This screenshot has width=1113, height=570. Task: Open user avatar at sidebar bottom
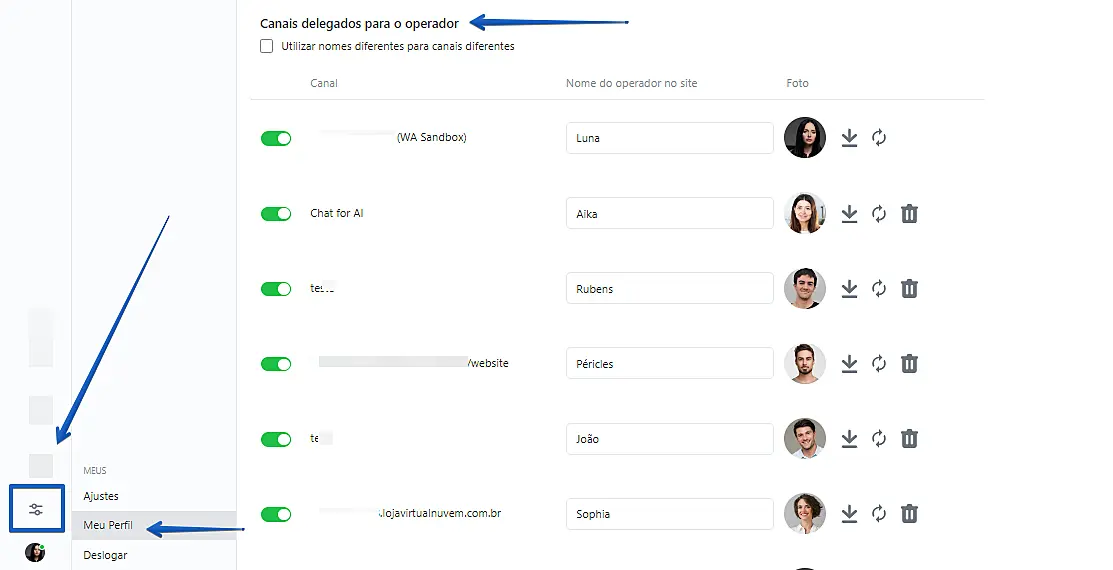35,552
